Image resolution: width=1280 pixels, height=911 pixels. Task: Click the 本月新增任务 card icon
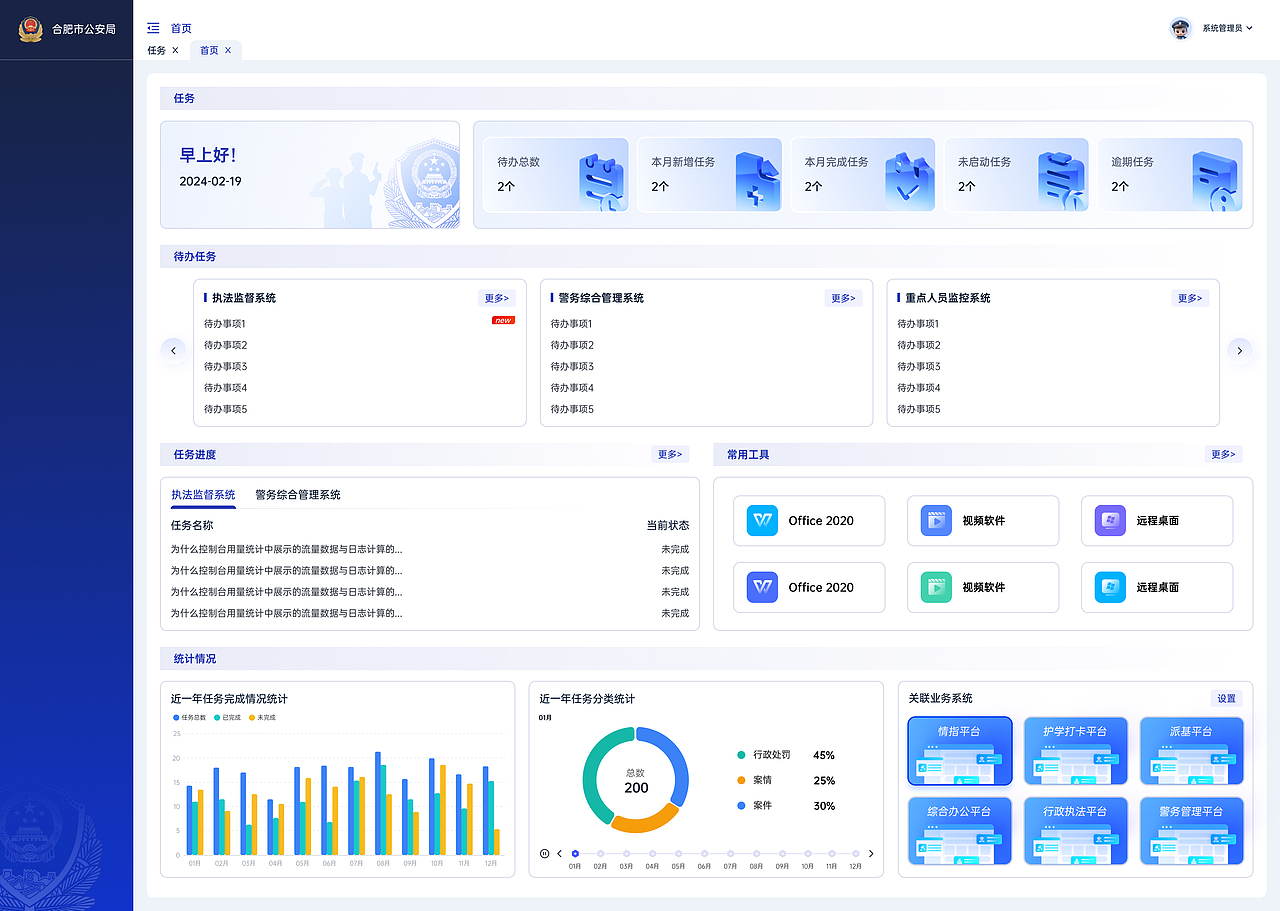[758, 181]
